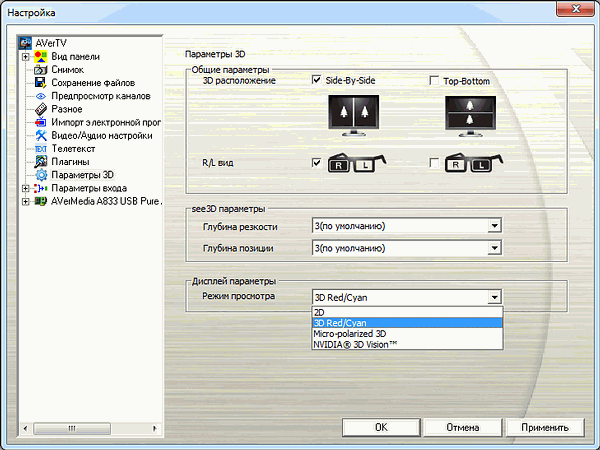The height and width of the screenshot is (450, 600).
Task: Click the AVerMedia A833 USB device icon
Action: click(41, 201)
